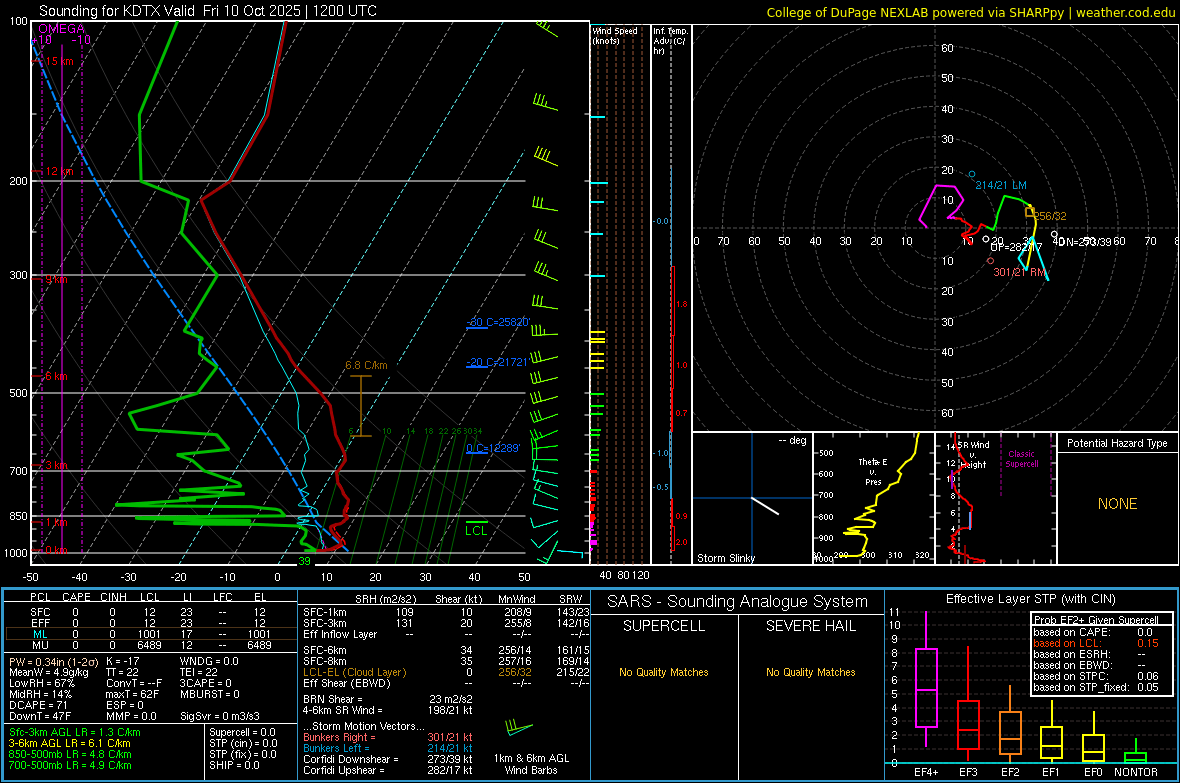Click the maxT = 62F value
Viewport: 1180px width, 783px height.
[132, 694]
